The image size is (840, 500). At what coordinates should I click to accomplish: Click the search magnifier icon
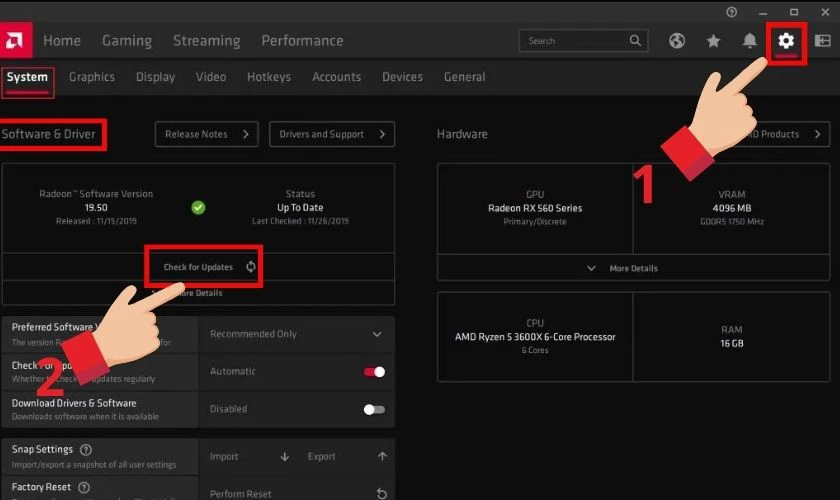[x=635, y=41]
